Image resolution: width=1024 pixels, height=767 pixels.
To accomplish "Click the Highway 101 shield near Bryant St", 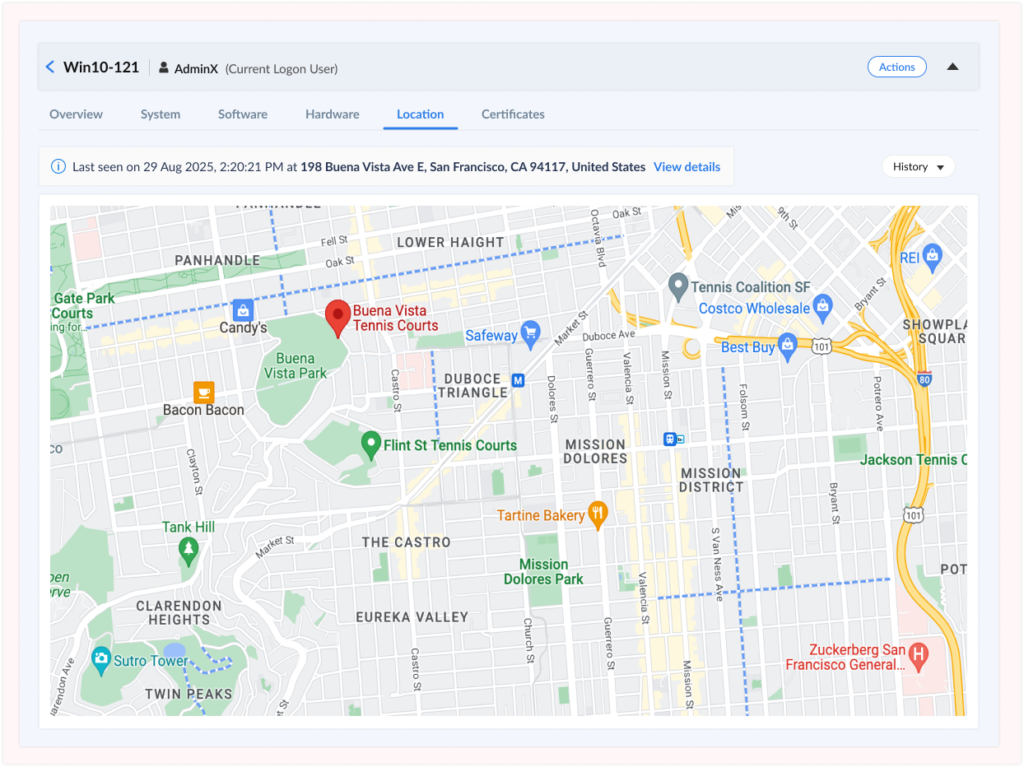I will (x=914, y=515).
